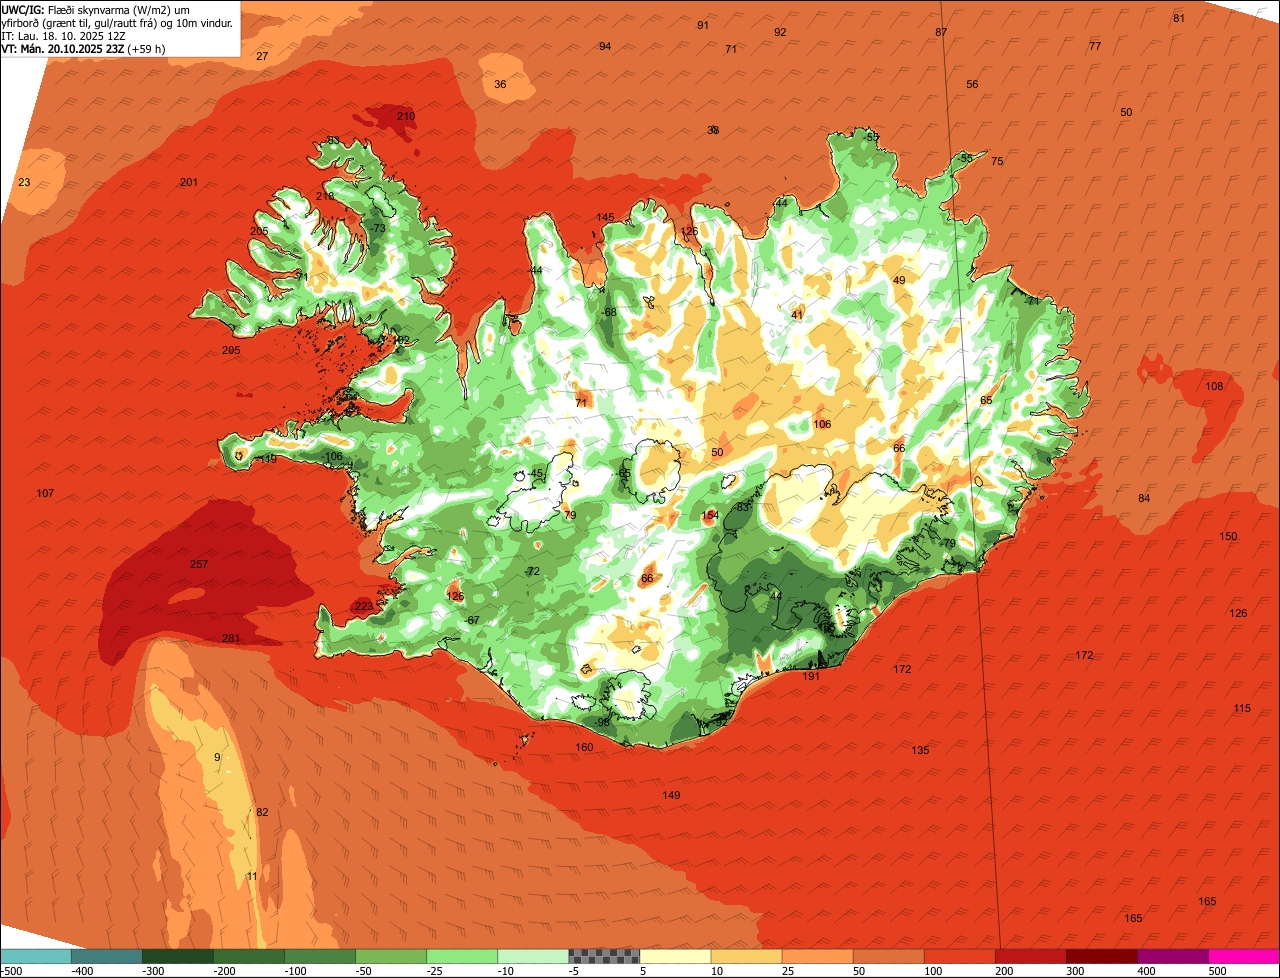
Task: Click the flux value 145 on the north coast
Action: click(605, 217)
